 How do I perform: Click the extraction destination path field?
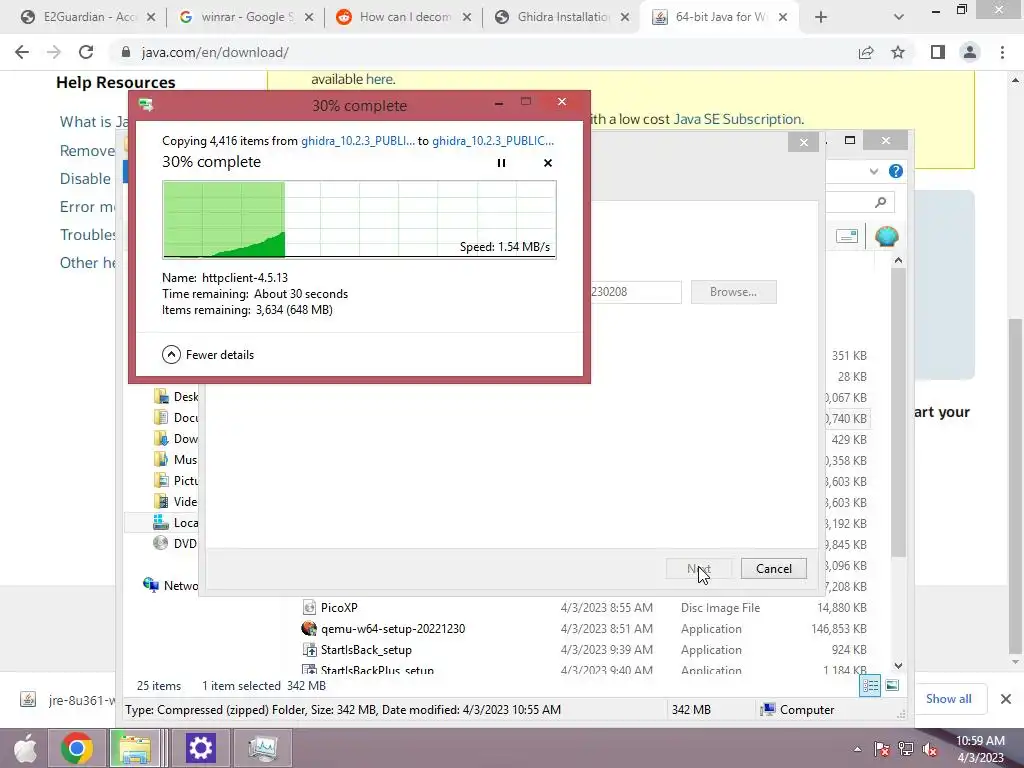click(635, 292)
